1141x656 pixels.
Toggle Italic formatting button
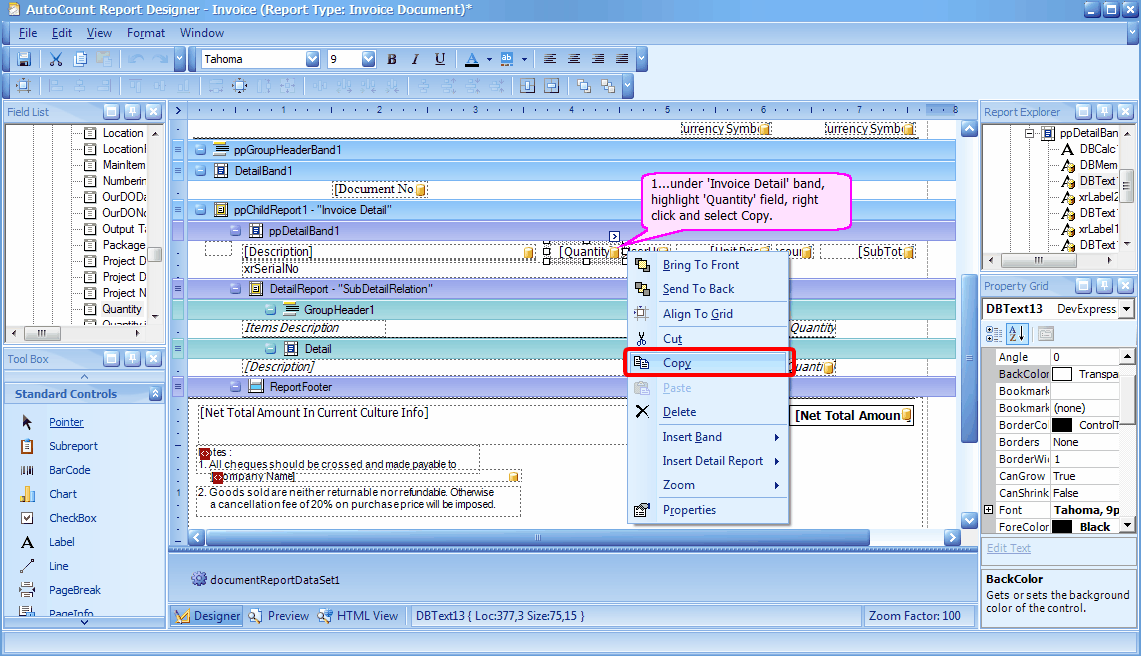point(416,59)
